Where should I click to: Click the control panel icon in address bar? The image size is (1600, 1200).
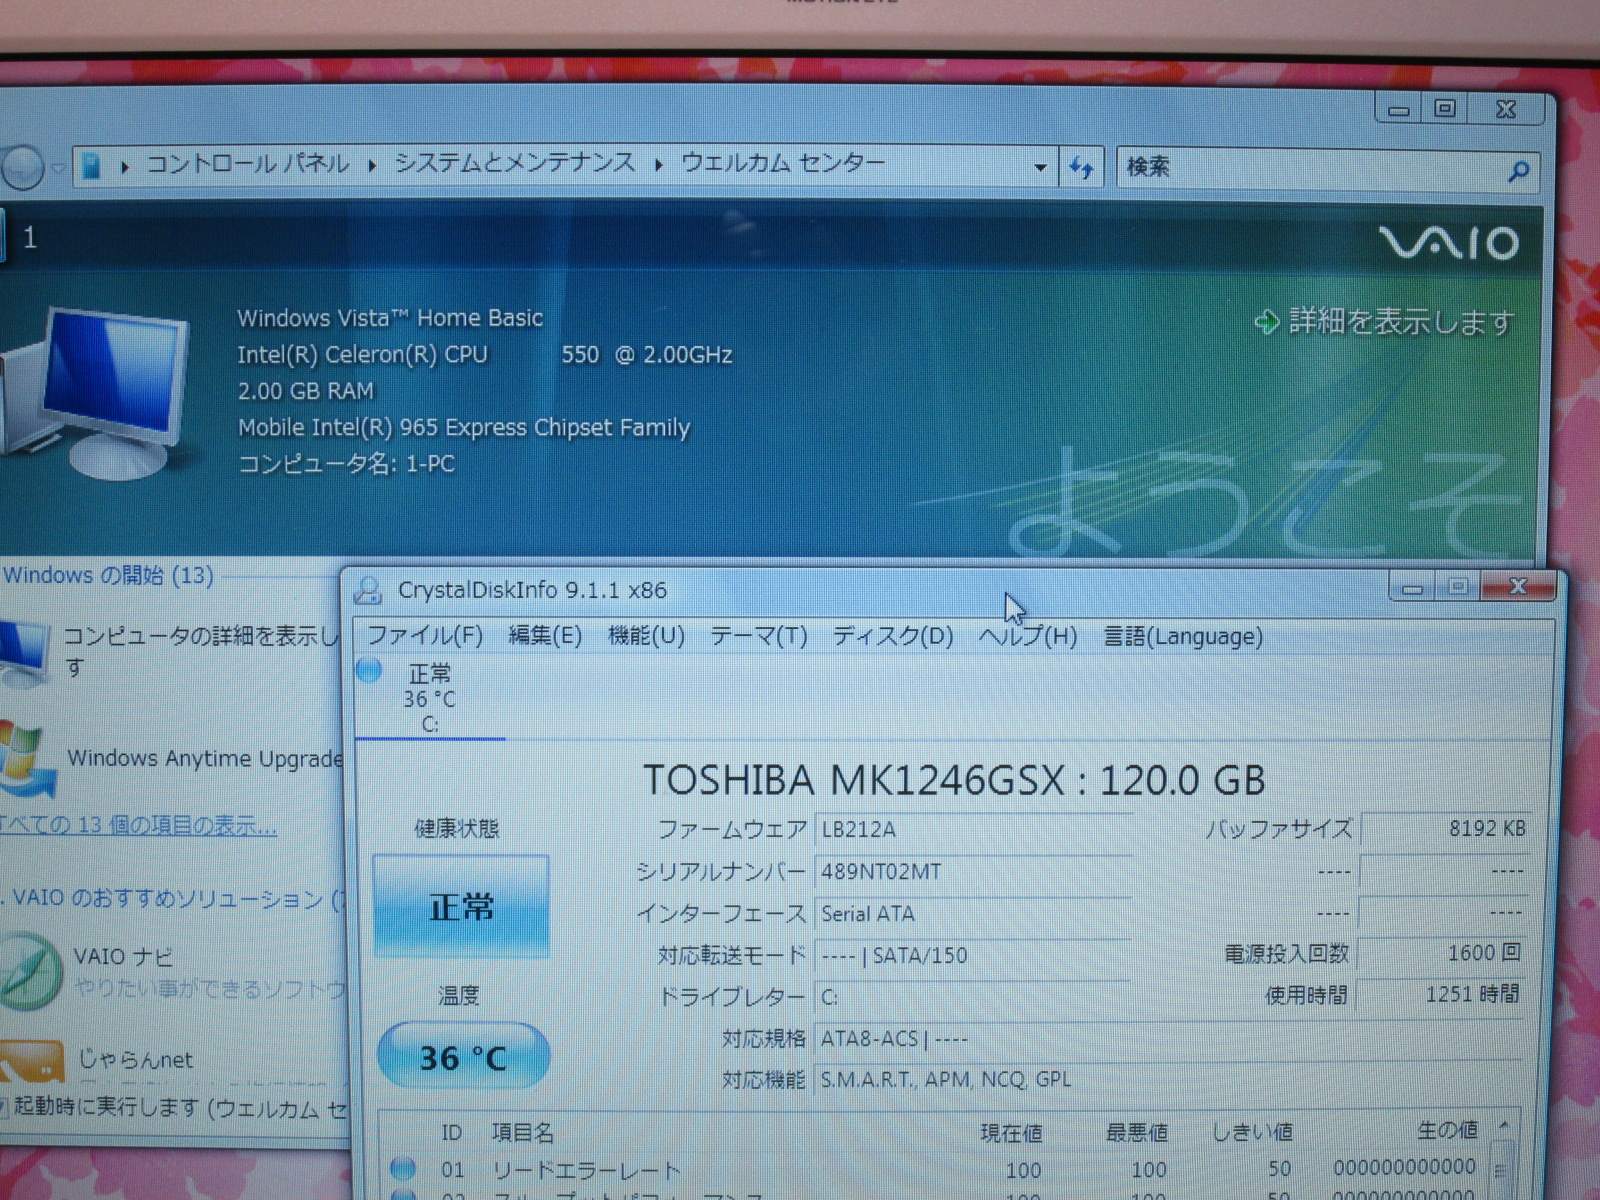90,166
